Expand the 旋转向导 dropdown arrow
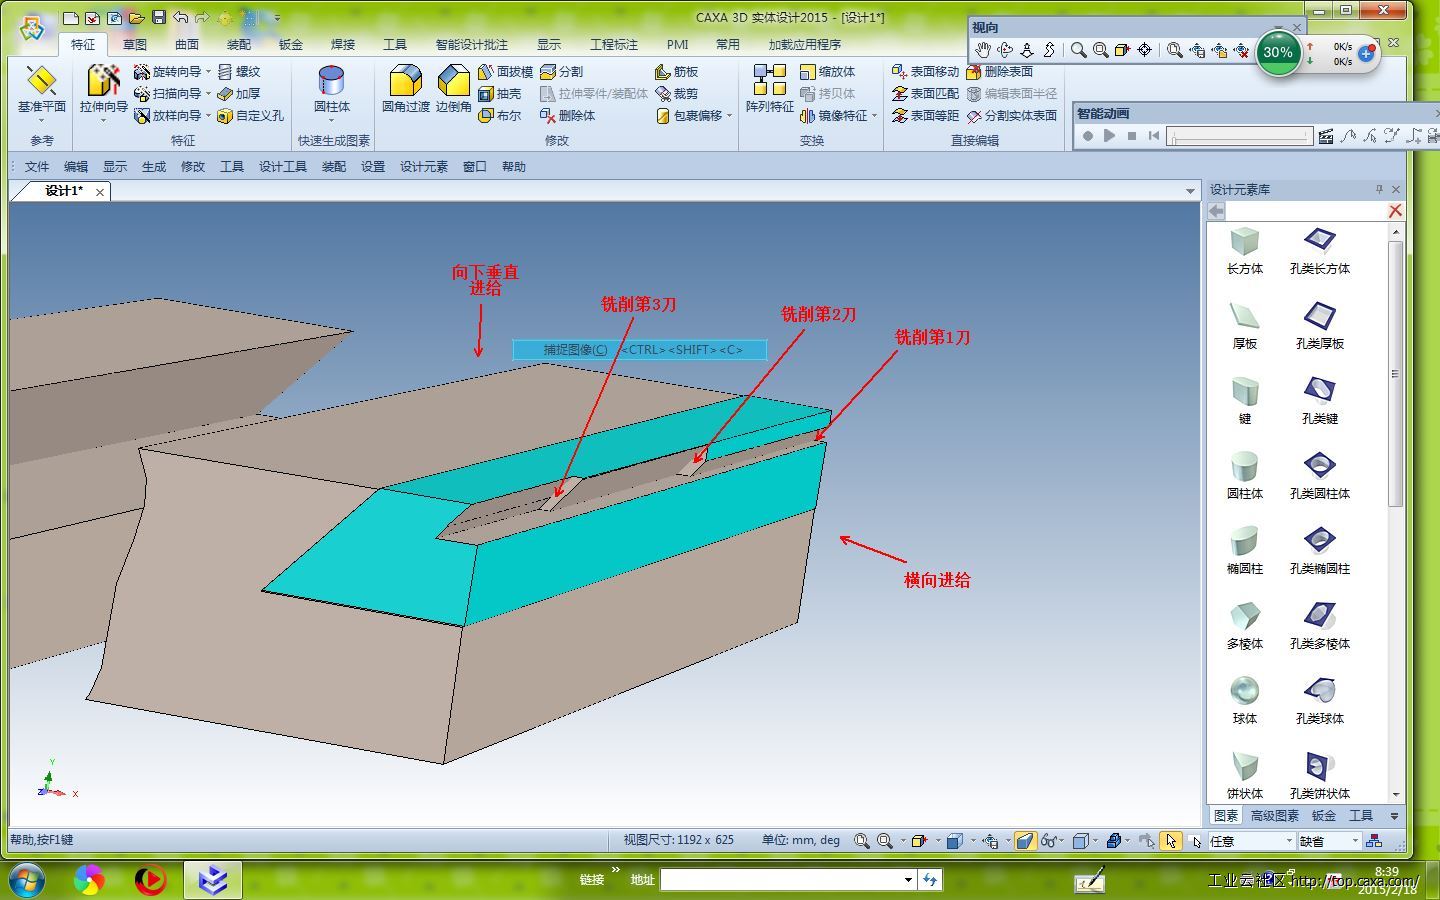This screenshot has height=900, width=1440. pyautogui.click(x=208, y=72)
